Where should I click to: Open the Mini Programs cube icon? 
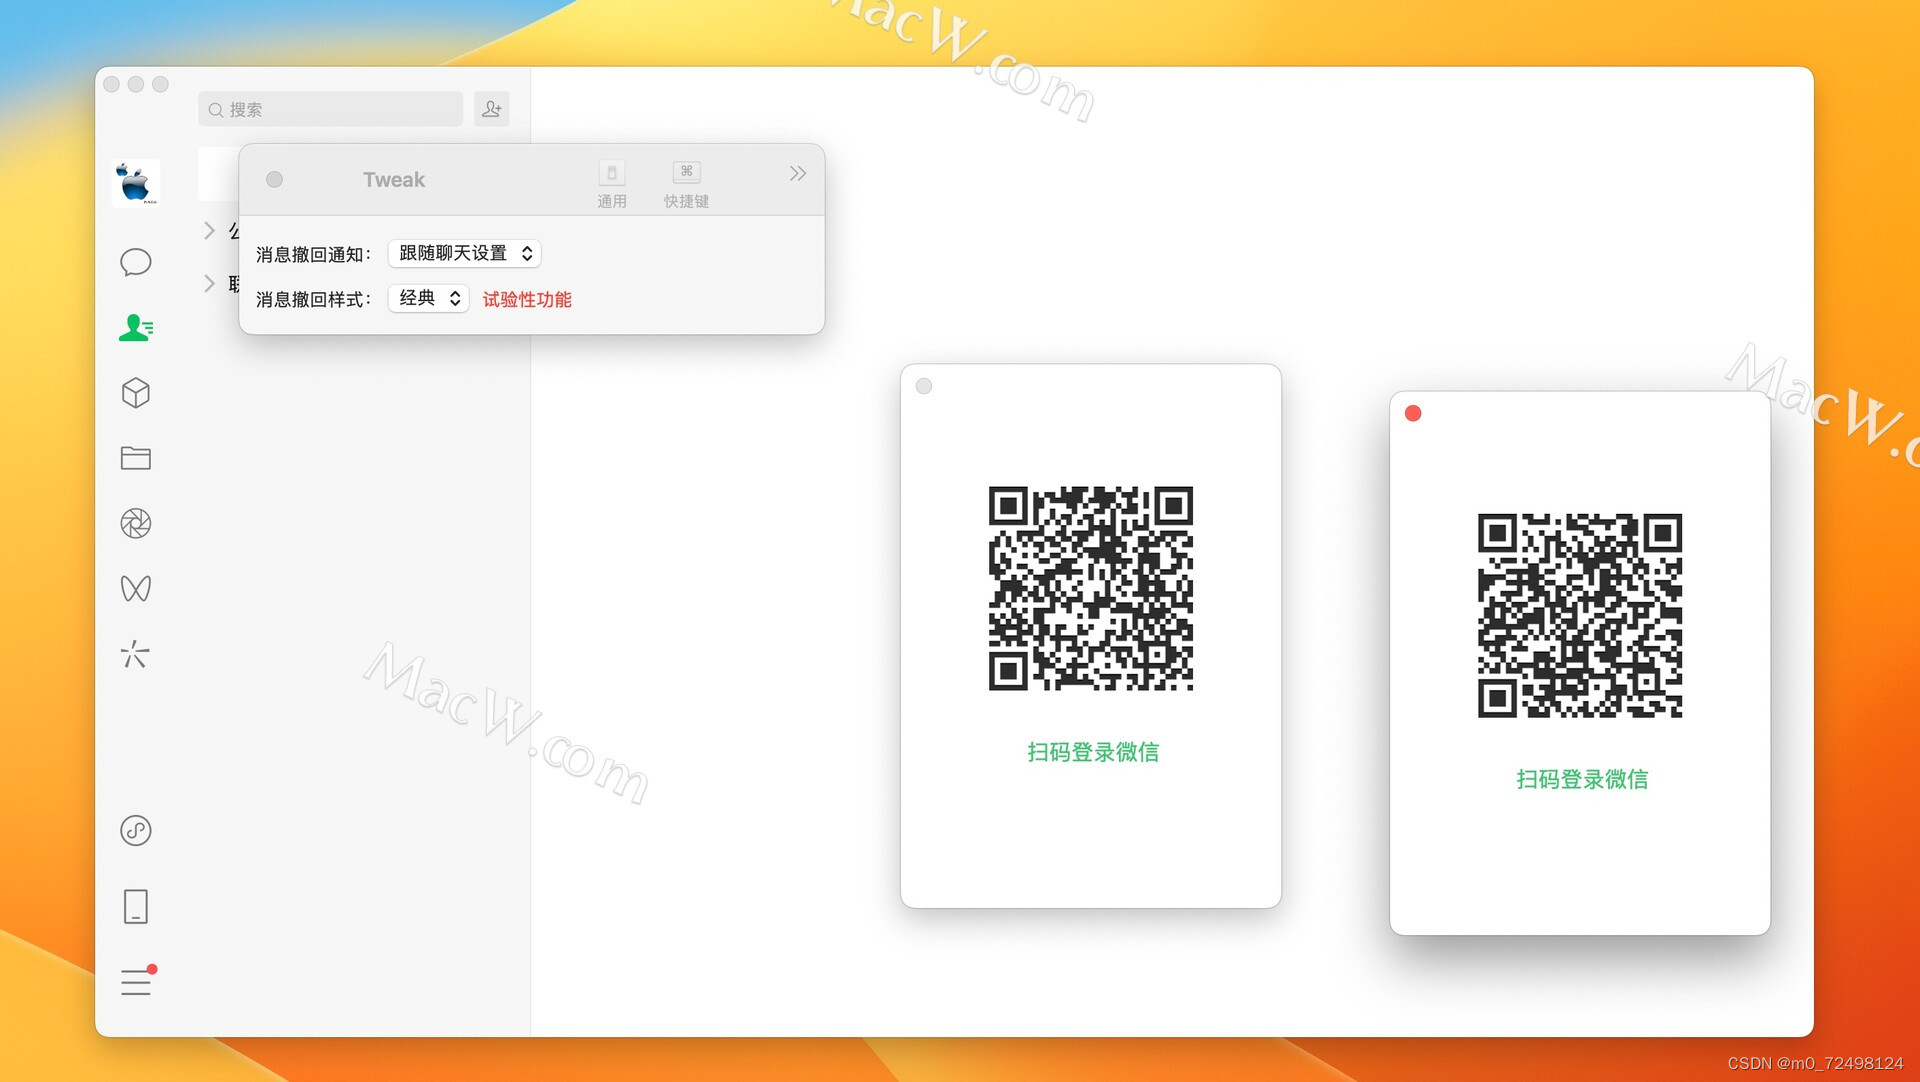pyautogui.click(x=135, y=392)
